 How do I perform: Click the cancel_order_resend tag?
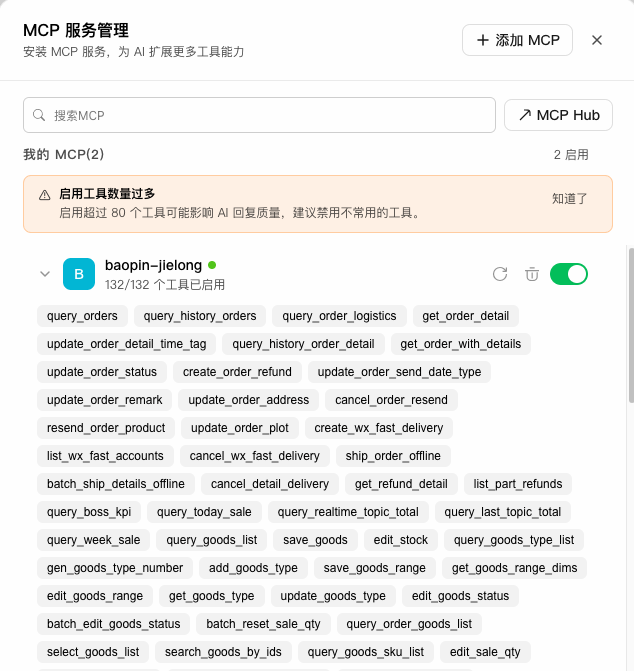click(391, 400)
